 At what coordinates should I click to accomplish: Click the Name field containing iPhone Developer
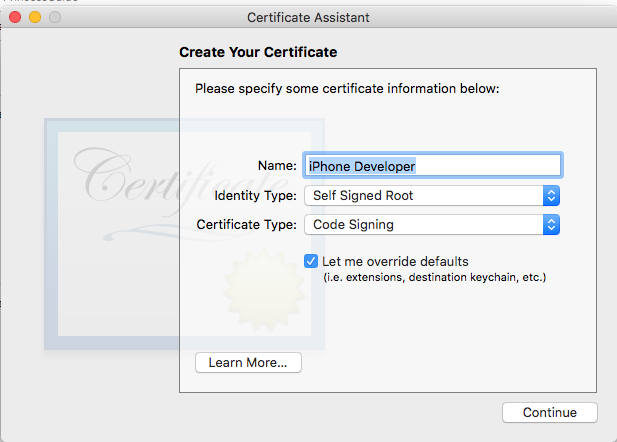point(432,165)
